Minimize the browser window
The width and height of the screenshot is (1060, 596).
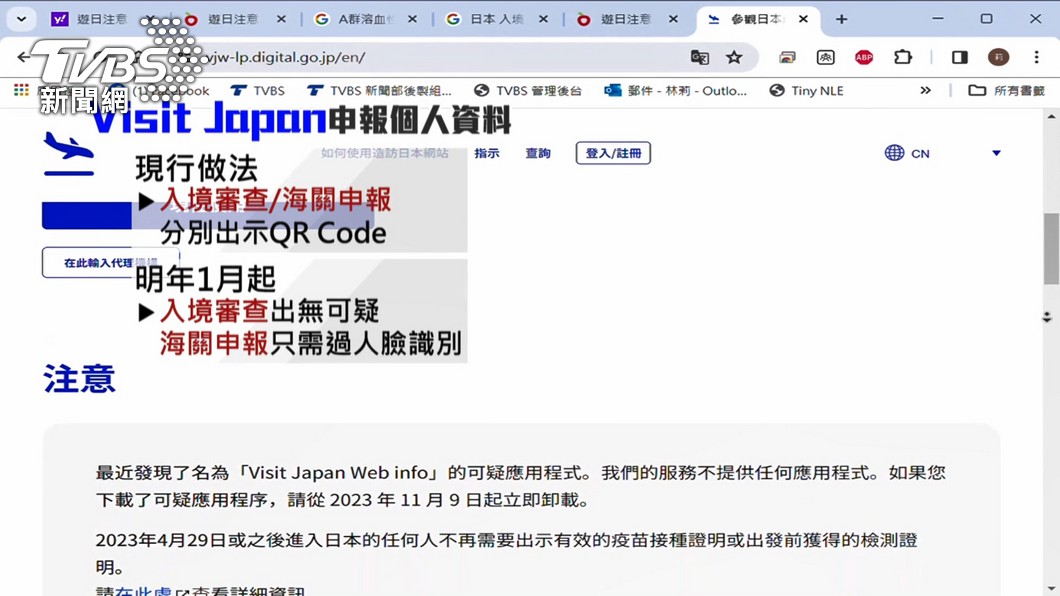click(x=938, y=19)
